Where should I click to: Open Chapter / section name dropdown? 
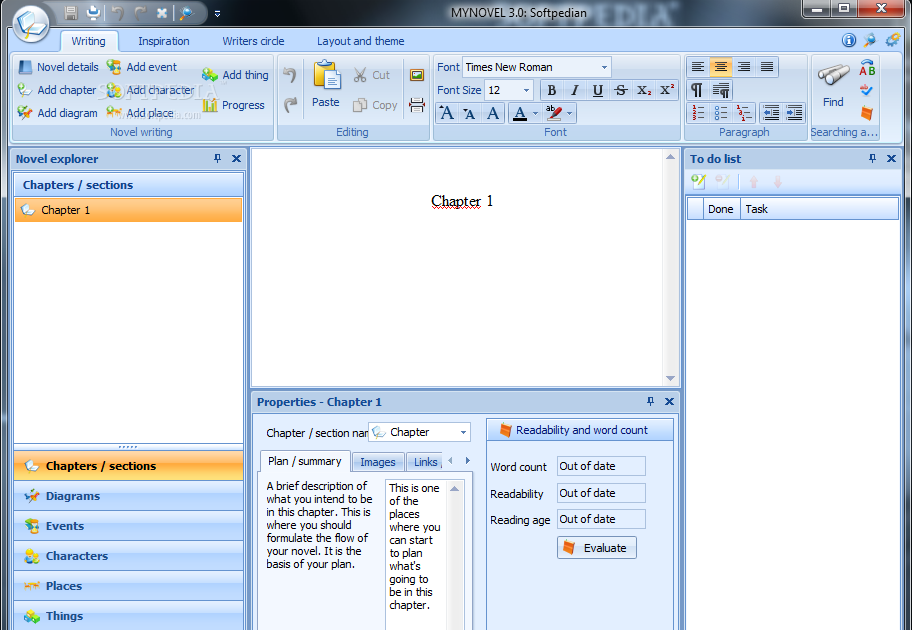pos(464,432)
